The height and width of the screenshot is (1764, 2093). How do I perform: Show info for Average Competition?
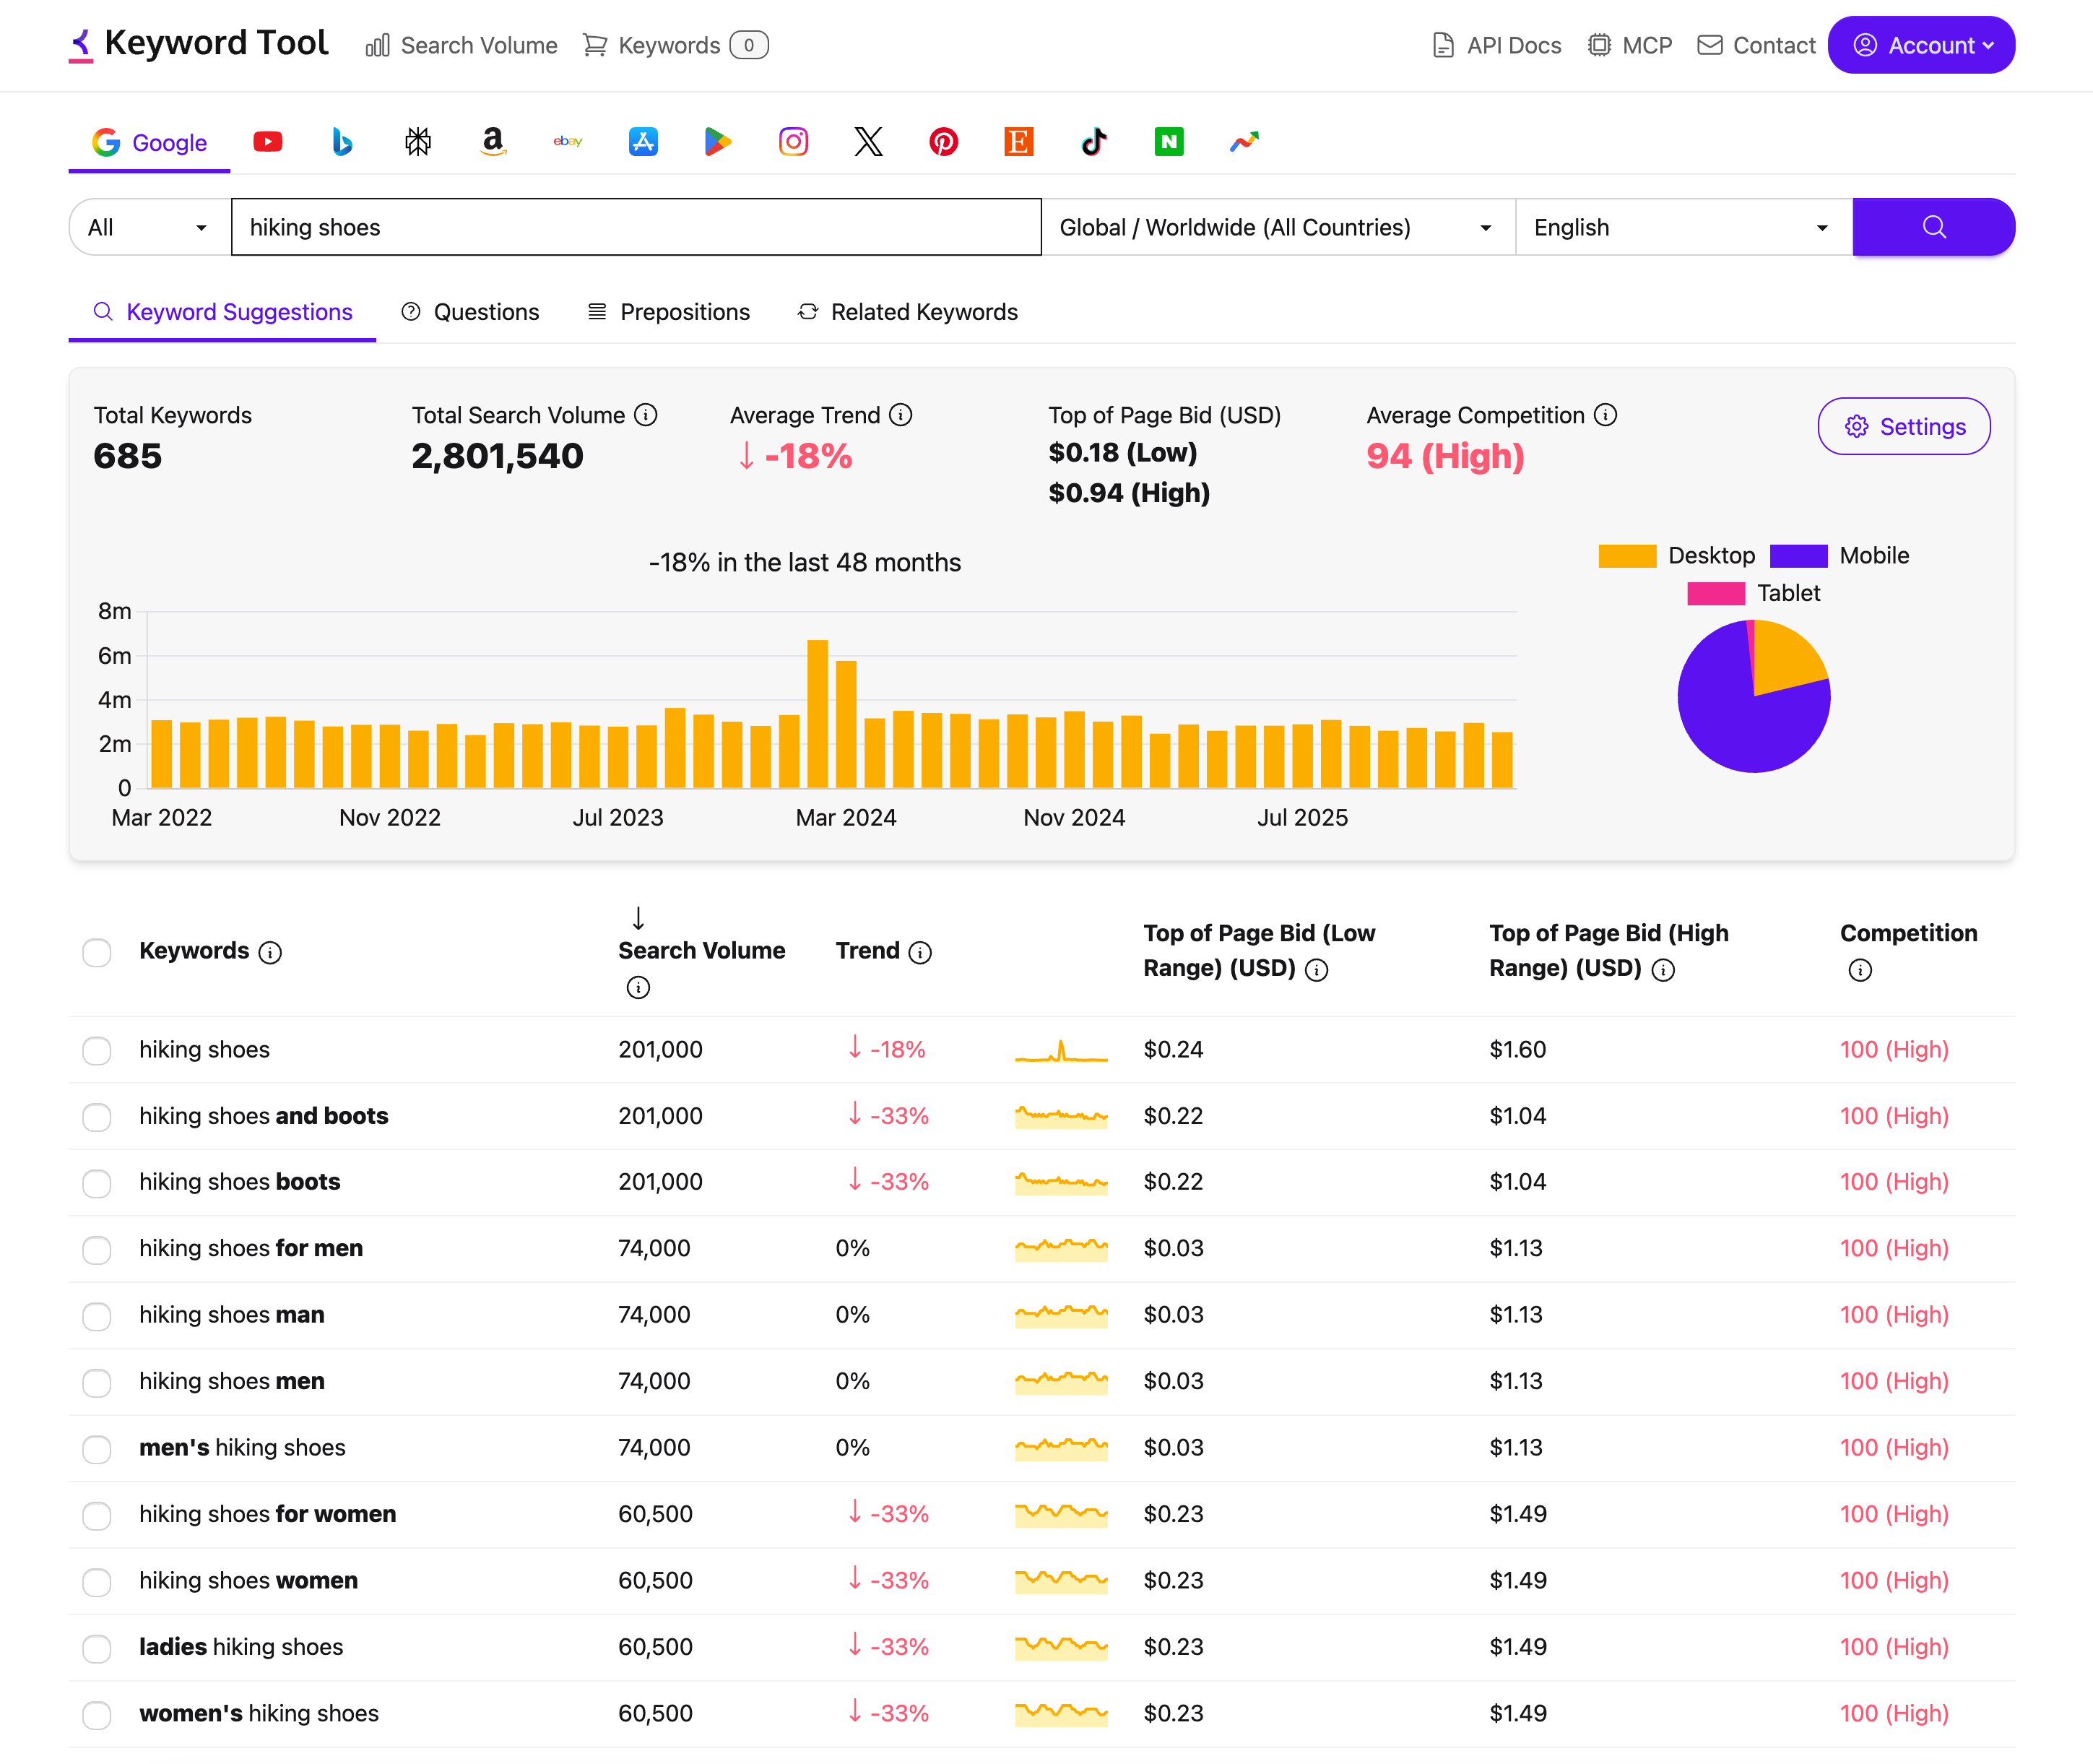pyautogui.click(x=1605, y=415)
